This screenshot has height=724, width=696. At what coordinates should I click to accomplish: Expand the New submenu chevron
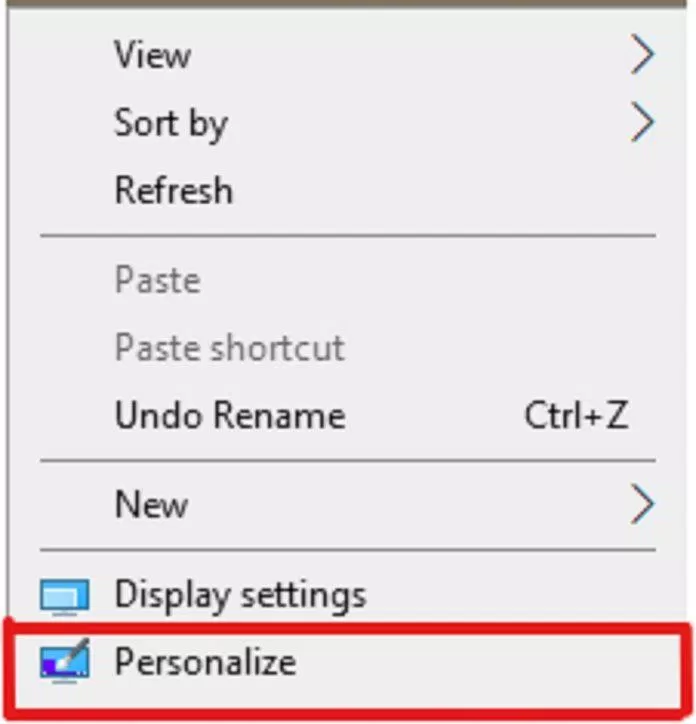643,504
